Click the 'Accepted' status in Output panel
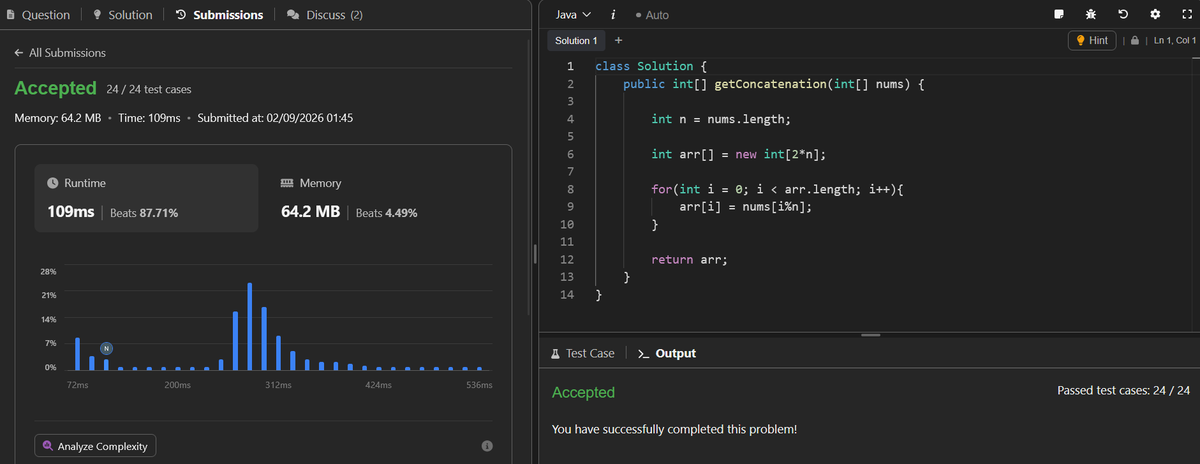The height and width of the screenshot is (464, 1200). pos(583,392)
